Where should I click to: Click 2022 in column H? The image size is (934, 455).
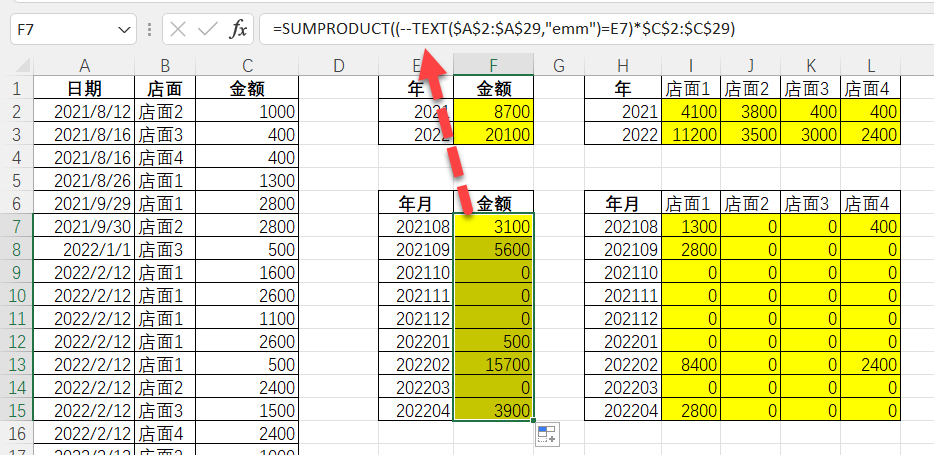(622, 134)
